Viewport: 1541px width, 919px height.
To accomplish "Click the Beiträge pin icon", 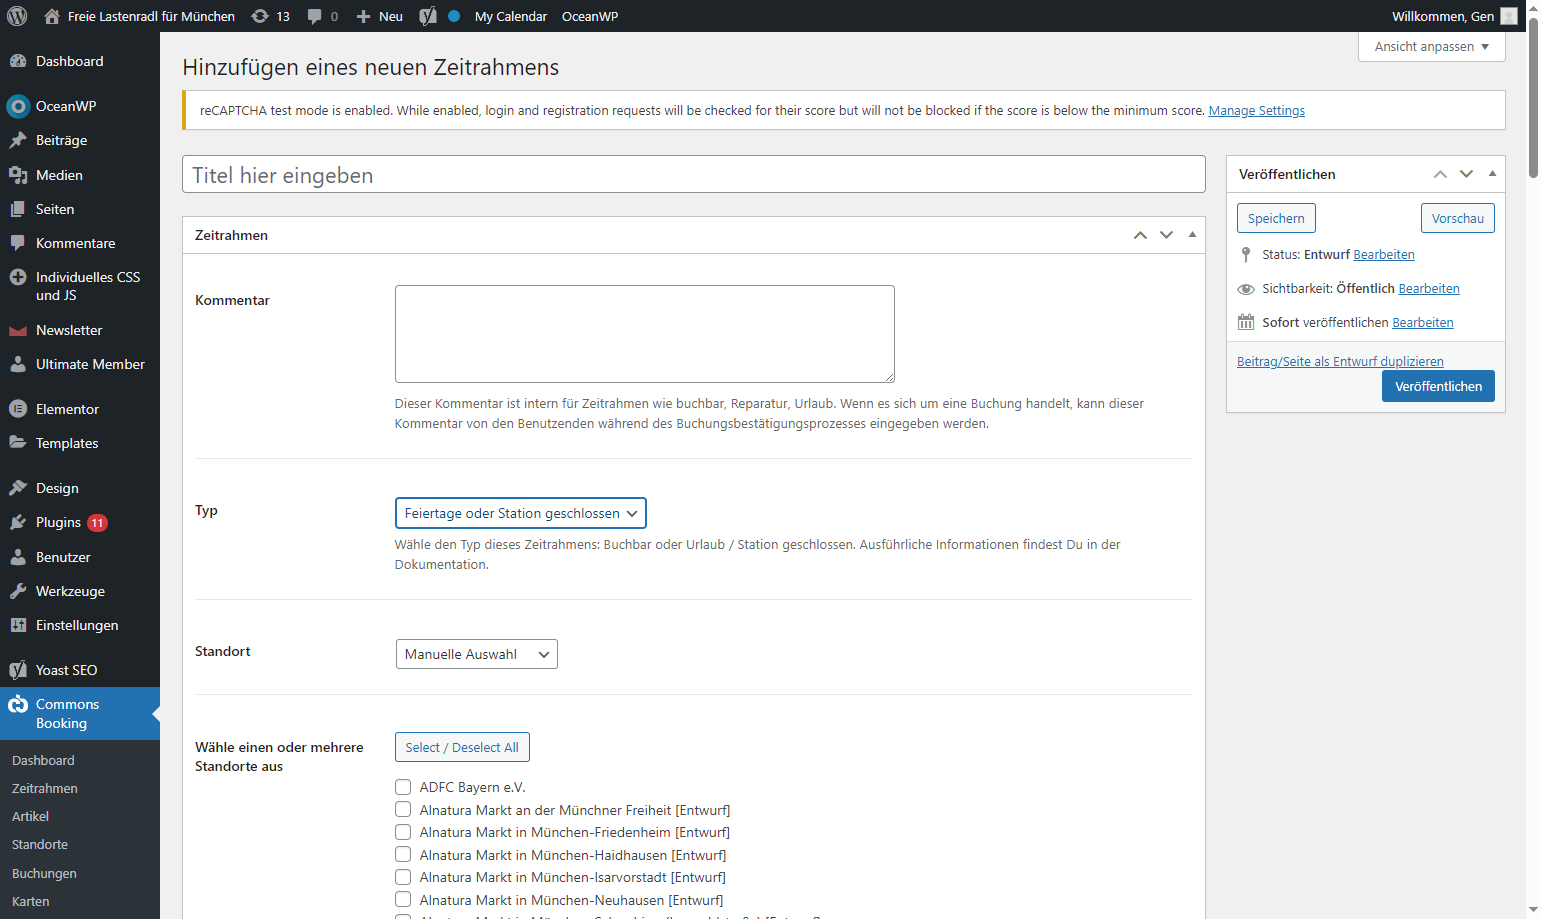I will click(18, 140).
